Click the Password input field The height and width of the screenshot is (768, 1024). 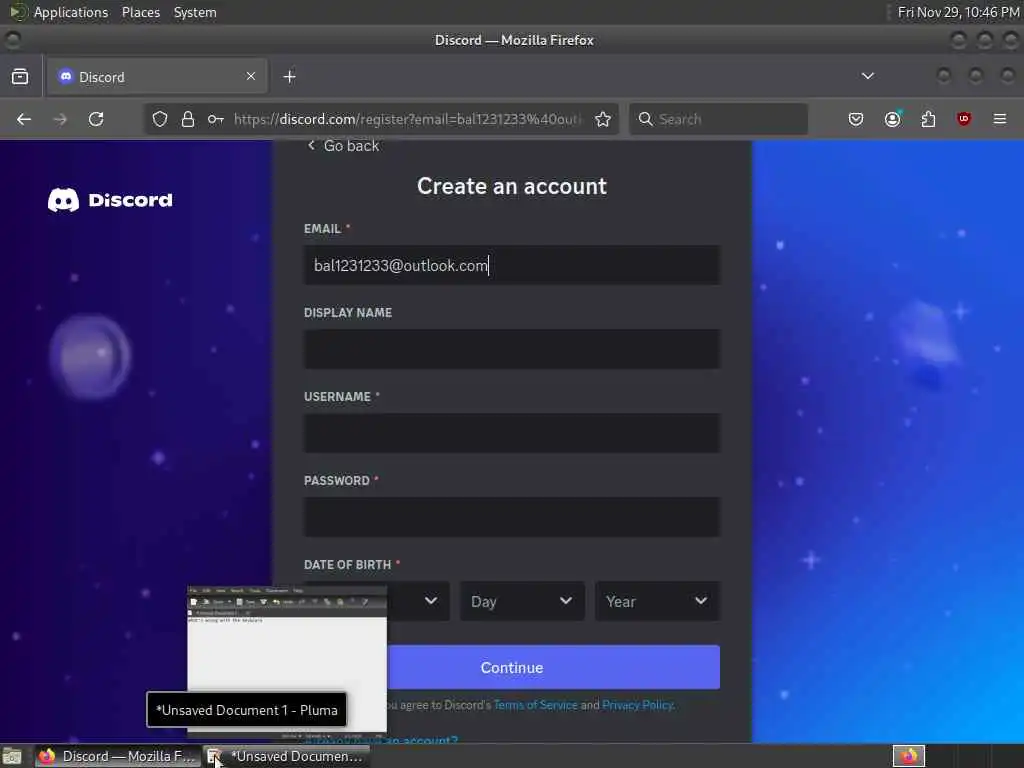click(x=512, y=517)
